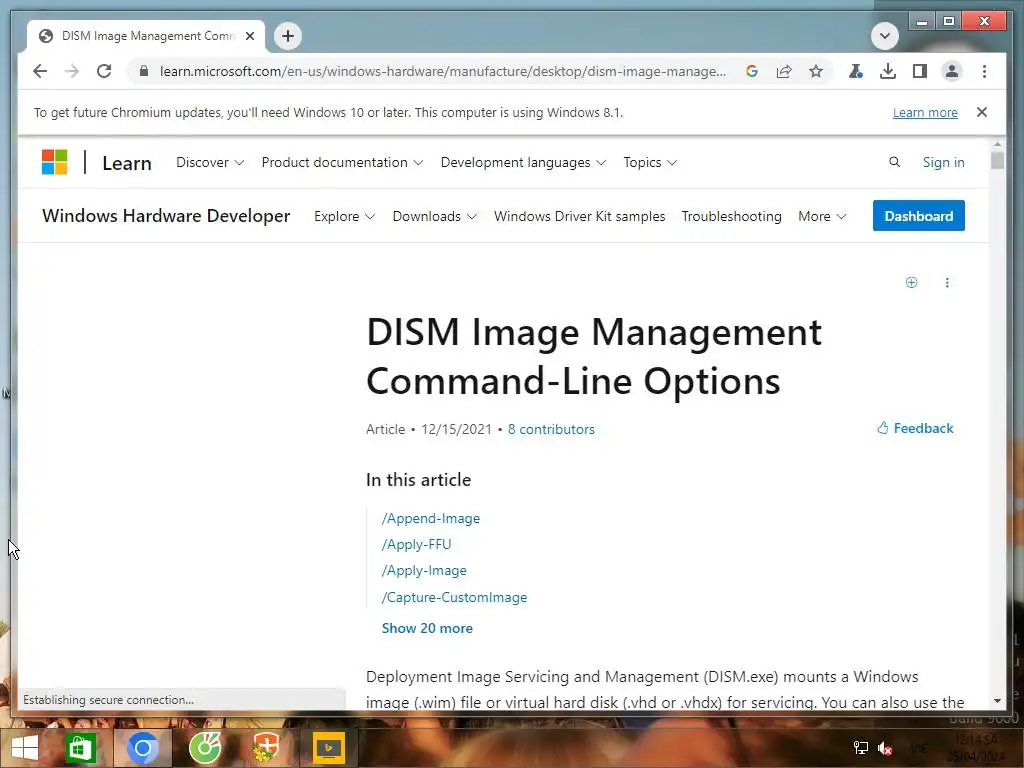Open the green Cốc Cốc taskbar icon
This screenshot has width=1024, height=768.
point(205,748)
